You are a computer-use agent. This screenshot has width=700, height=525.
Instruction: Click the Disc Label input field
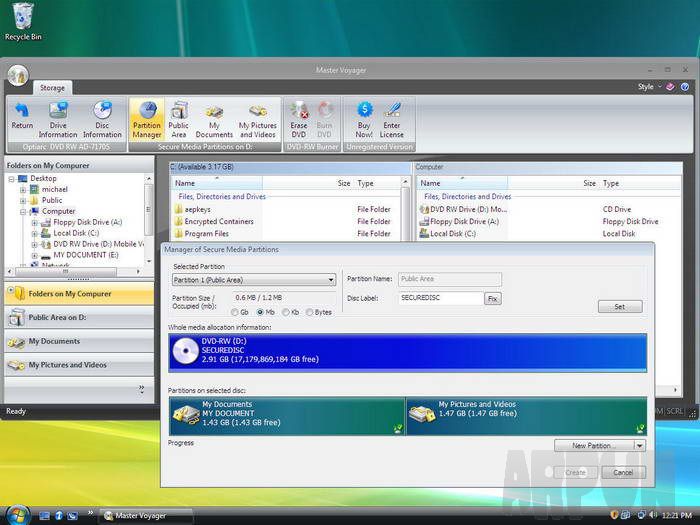[440, 299]
